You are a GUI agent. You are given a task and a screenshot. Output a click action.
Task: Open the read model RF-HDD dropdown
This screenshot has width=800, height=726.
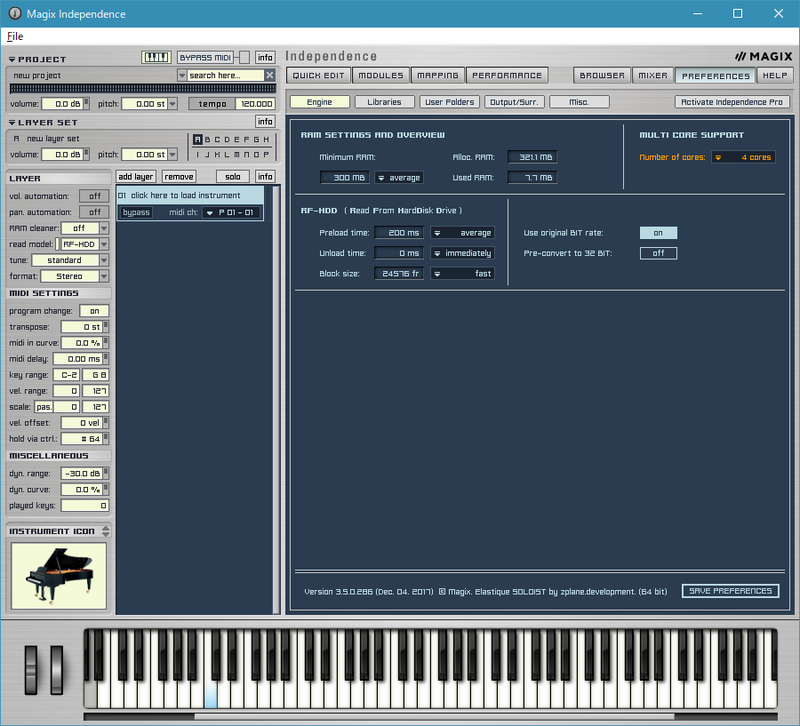tap(104, 244)
